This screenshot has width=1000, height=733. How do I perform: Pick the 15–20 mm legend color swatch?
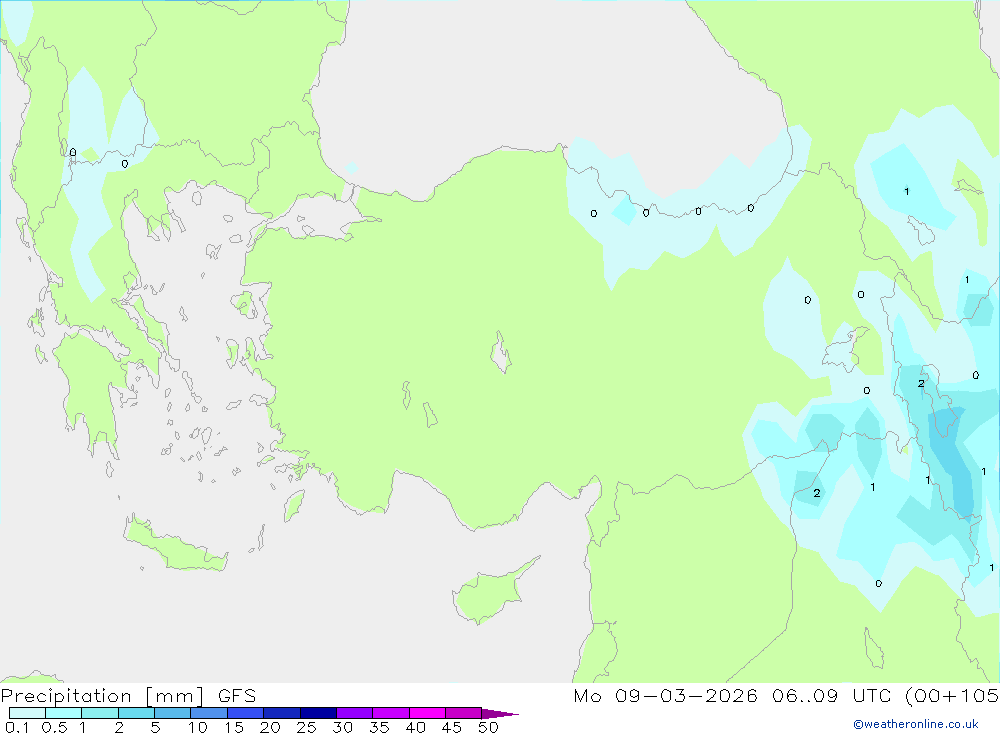(245, 713)
